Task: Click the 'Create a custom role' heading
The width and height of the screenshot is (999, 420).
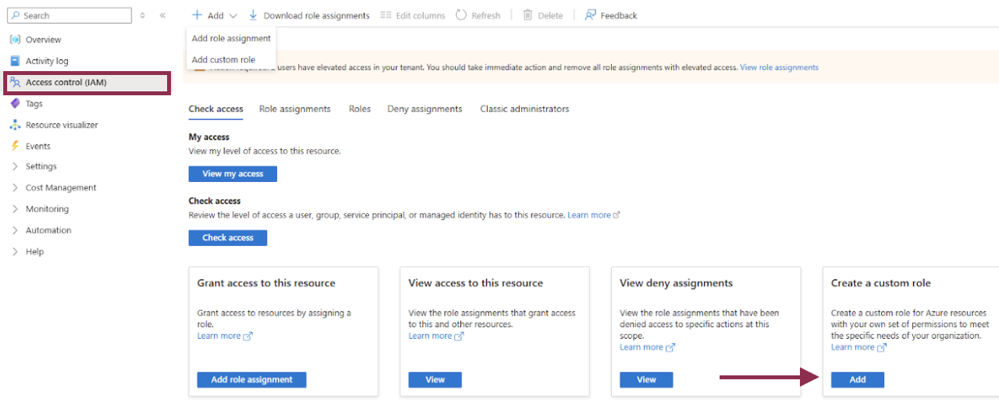Action: click(x=881, y=283)
